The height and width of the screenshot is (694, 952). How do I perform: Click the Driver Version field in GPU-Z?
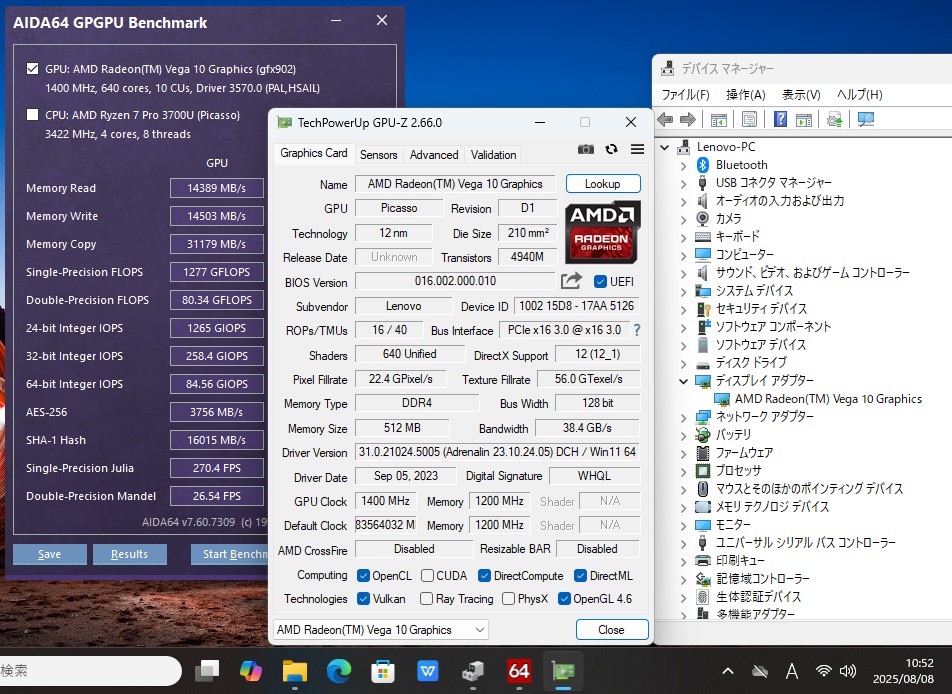(x=497, y=452)
